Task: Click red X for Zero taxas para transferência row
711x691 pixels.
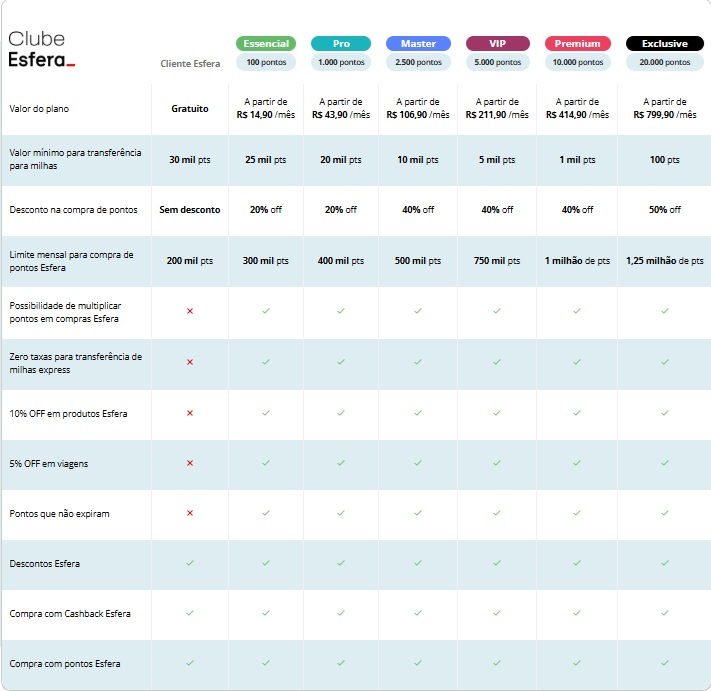Action: point(190,362)
